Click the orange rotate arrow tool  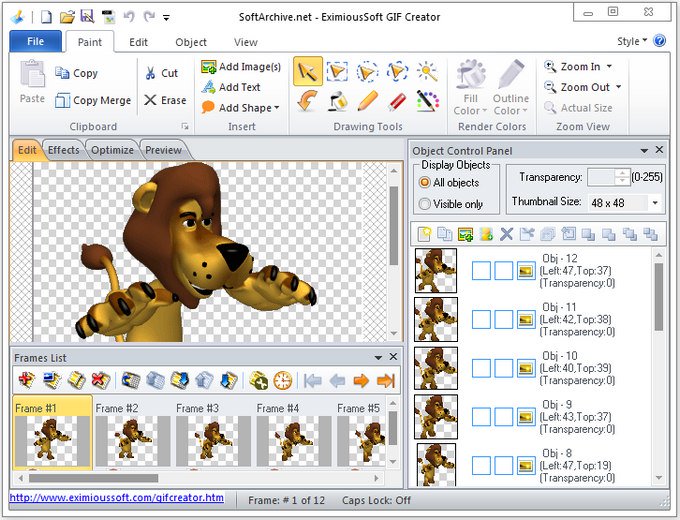tap(307, 102)
